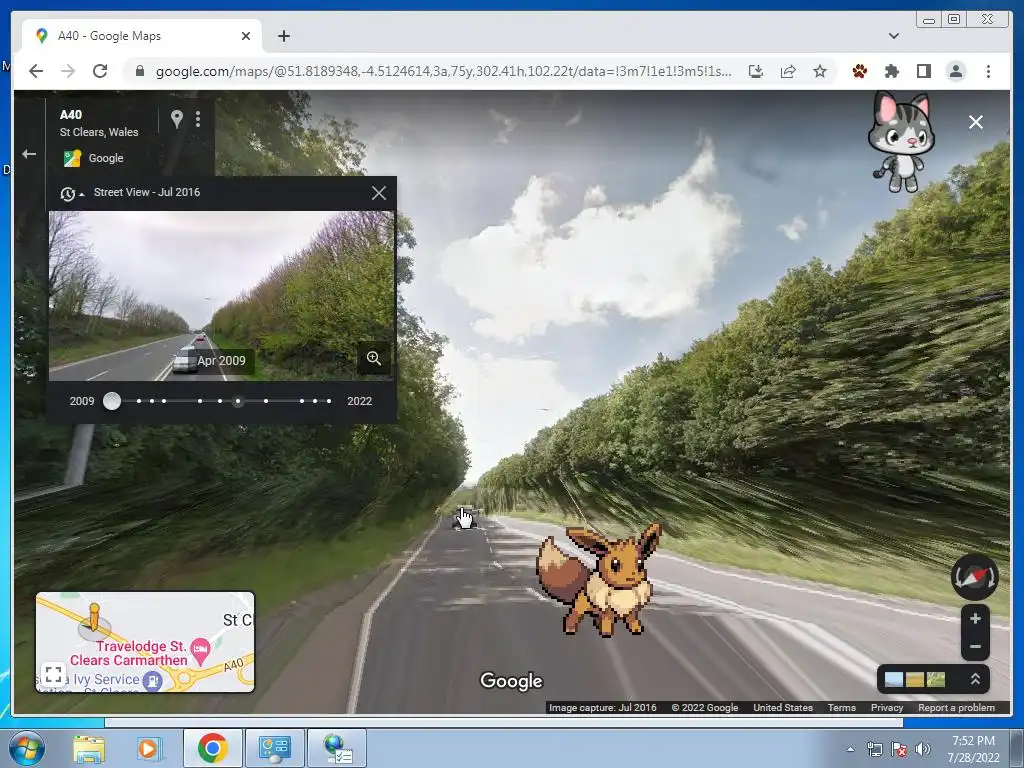The width and height of the screenshot is (1024, 768).
Task: Select the last timeline dot before 2022
Action: coord(328,401)
